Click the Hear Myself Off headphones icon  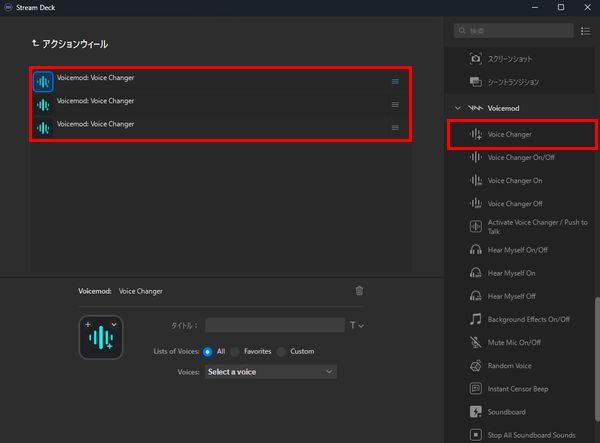pos(475,296)
